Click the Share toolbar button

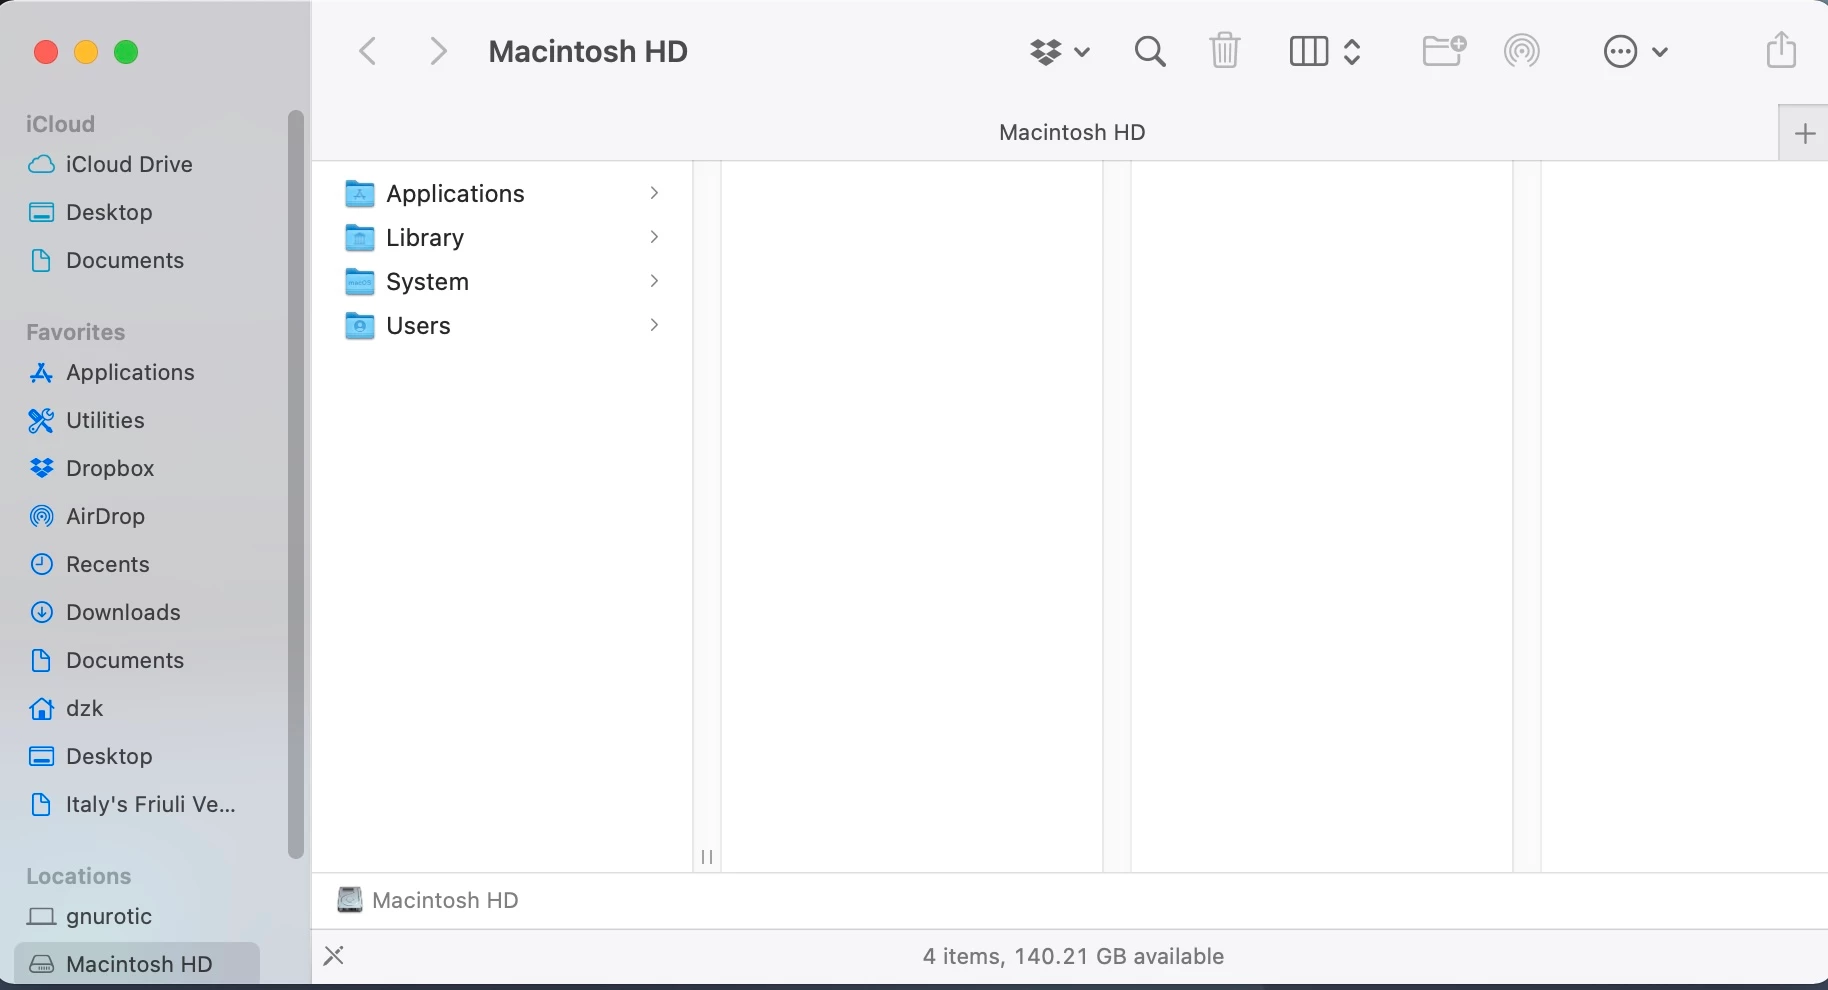[1781, 49]
